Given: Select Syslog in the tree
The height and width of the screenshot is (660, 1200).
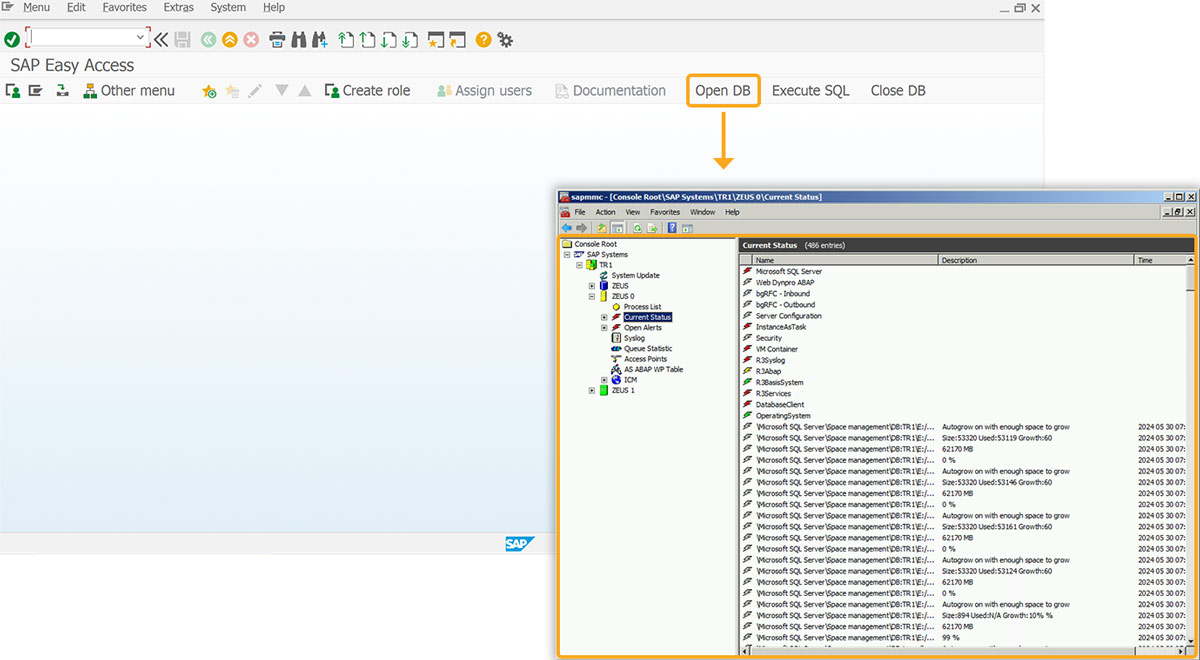Looking at the screenshot, I should pos(634,338).
